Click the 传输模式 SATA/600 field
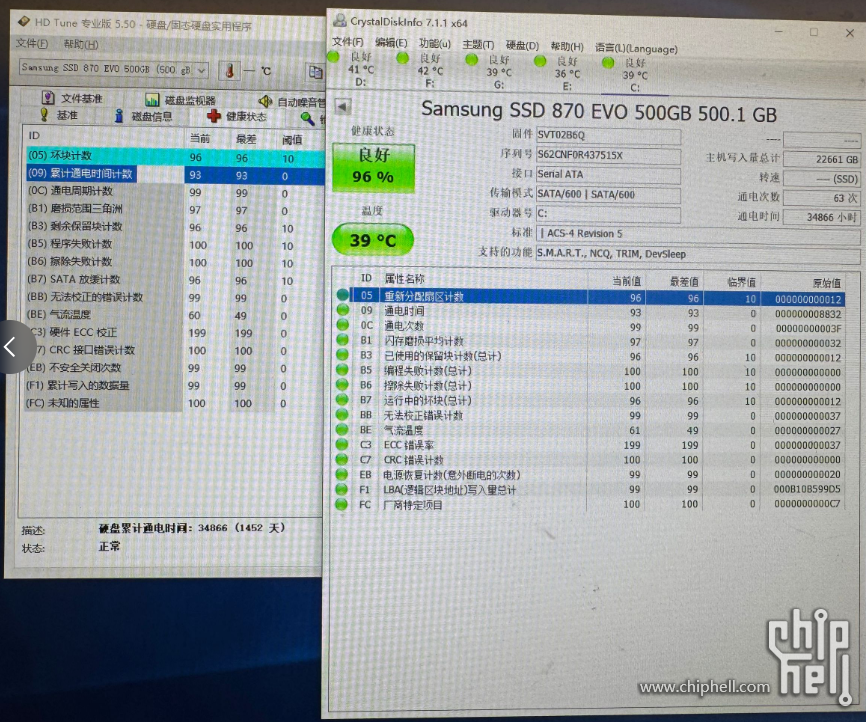Image resolution: width=866 pixels, height=722 pixels. point(608,194)
